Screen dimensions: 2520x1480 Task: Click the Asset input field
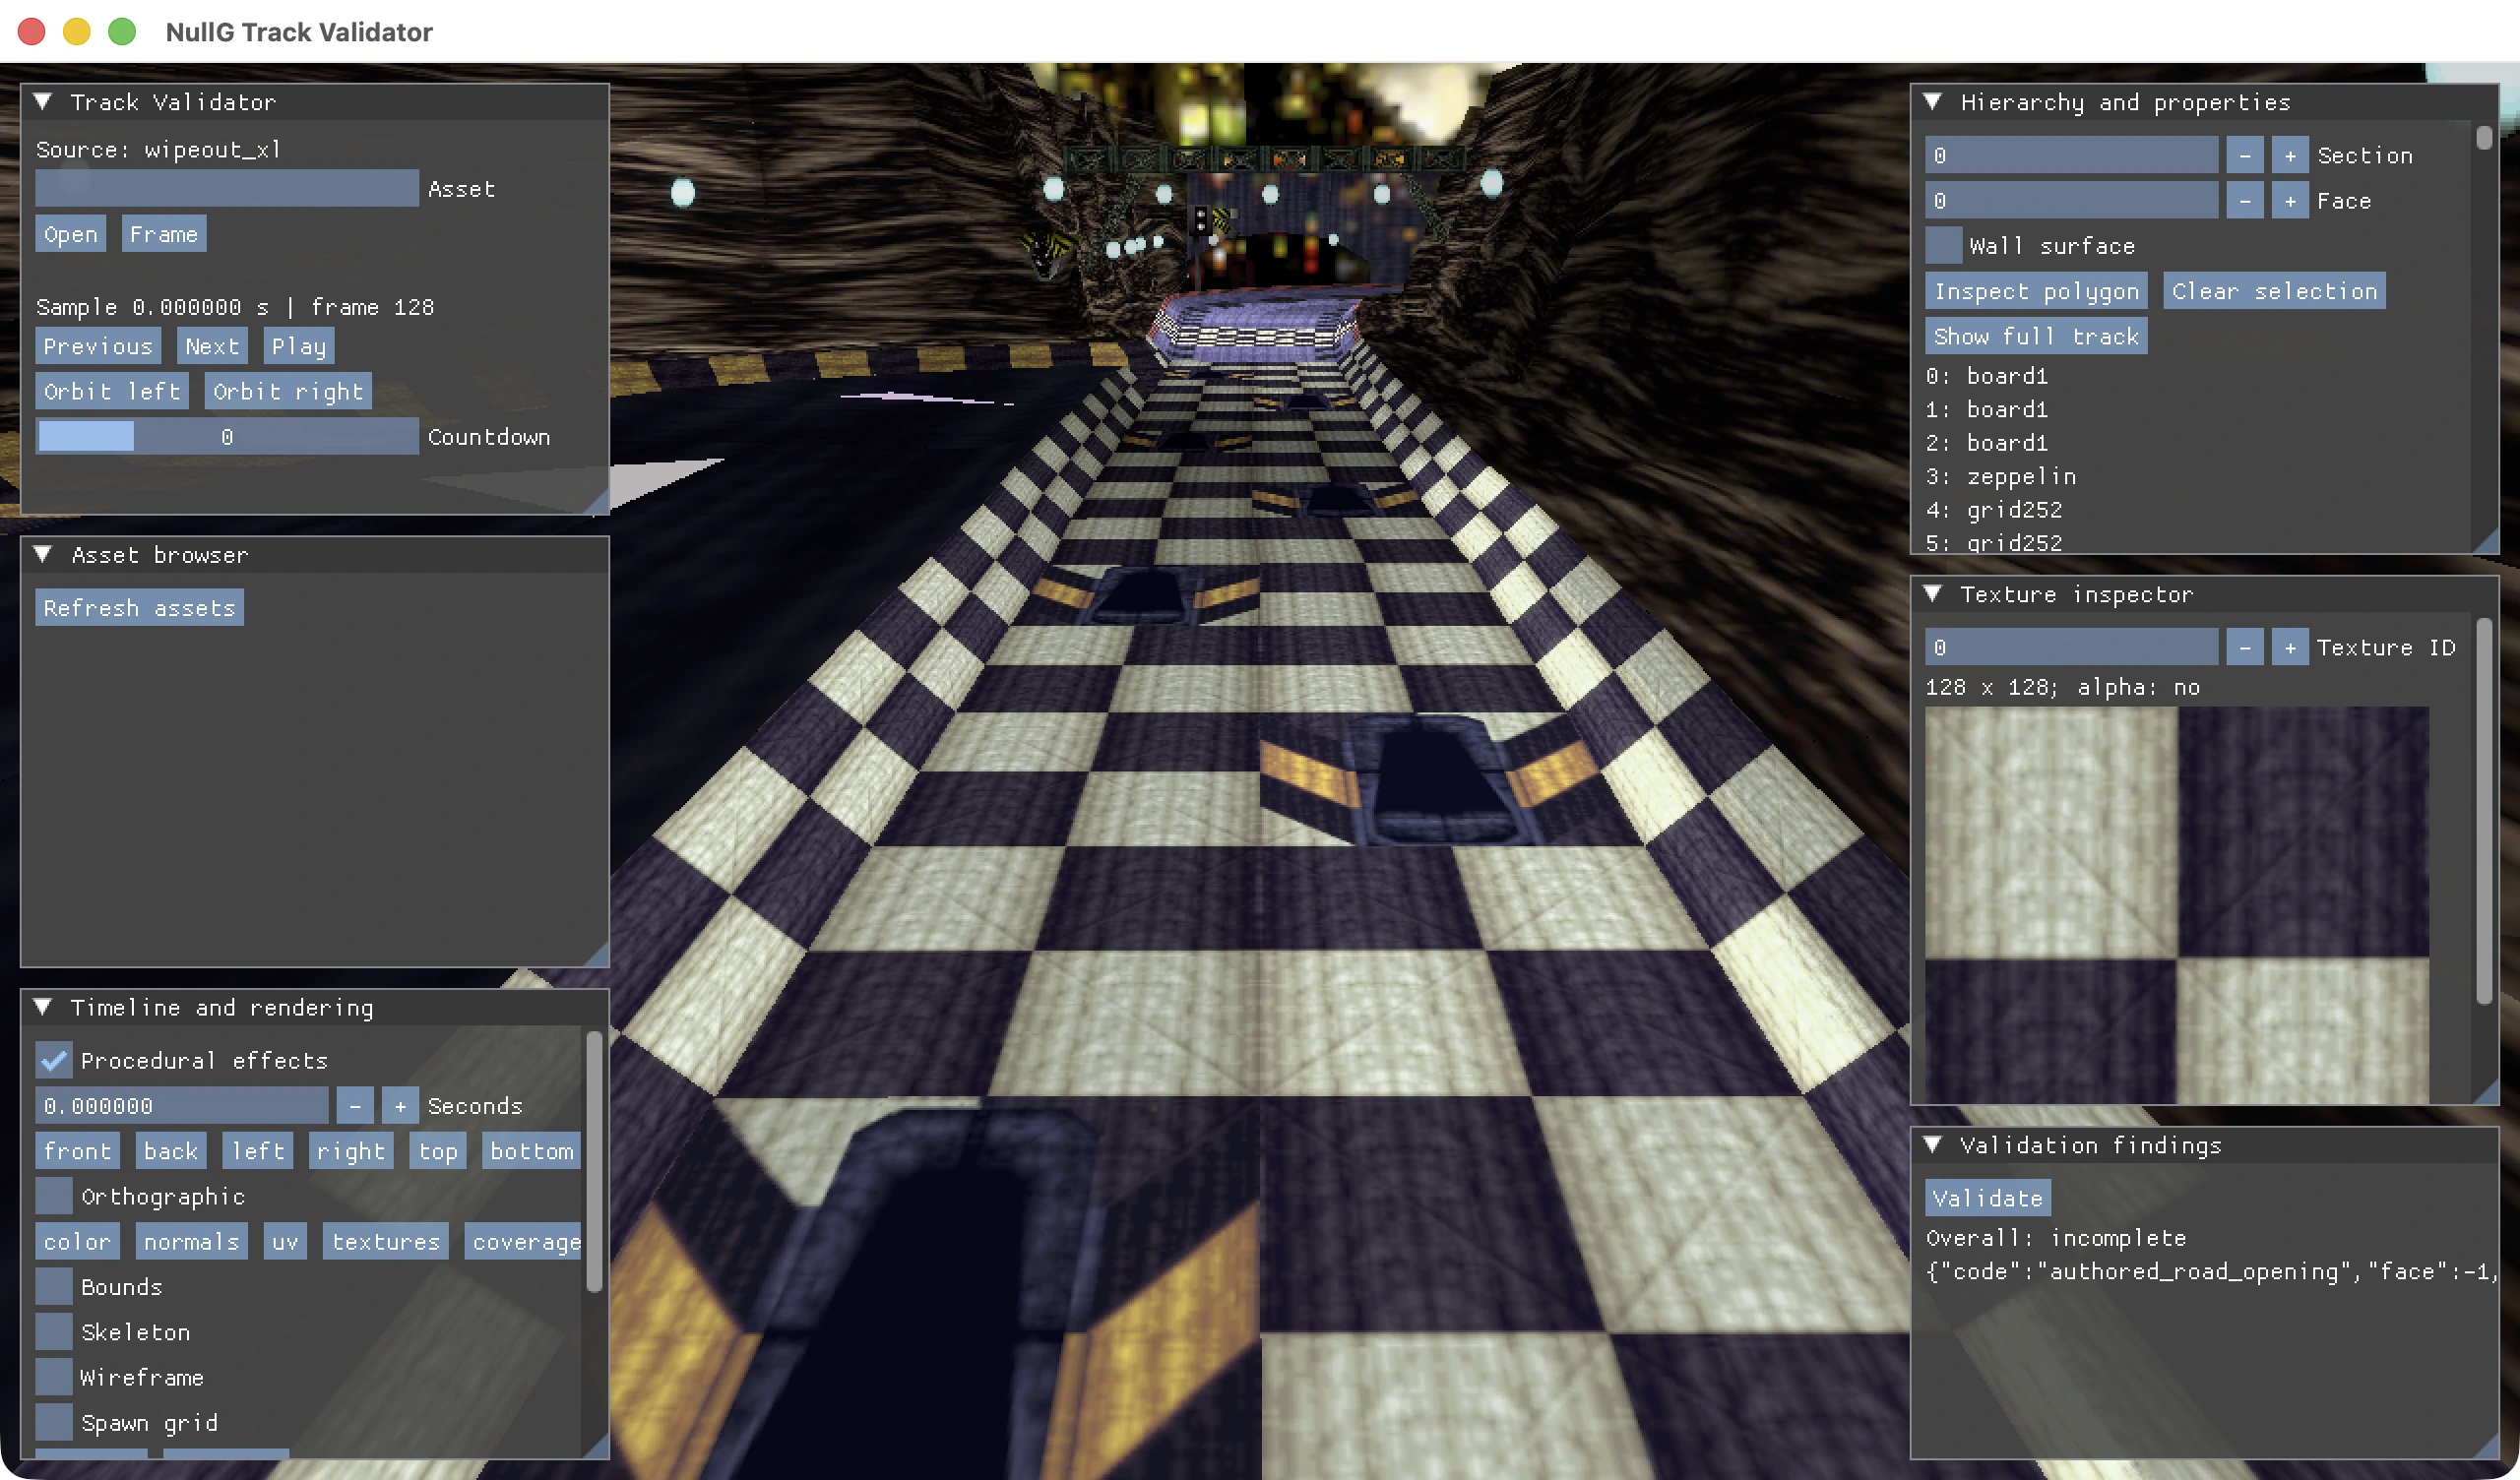click(x=227, y=188)
